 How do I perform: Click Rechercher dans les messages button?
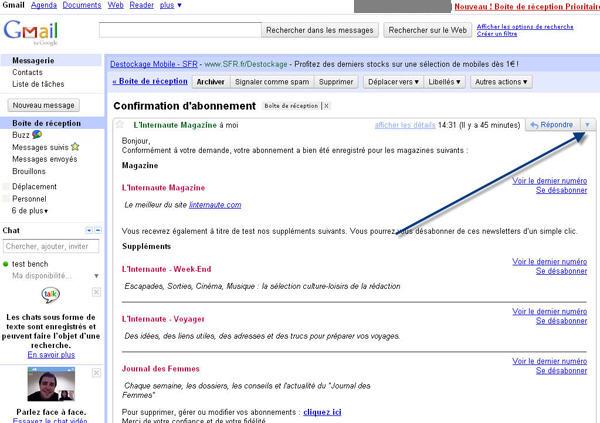(320, 30)
